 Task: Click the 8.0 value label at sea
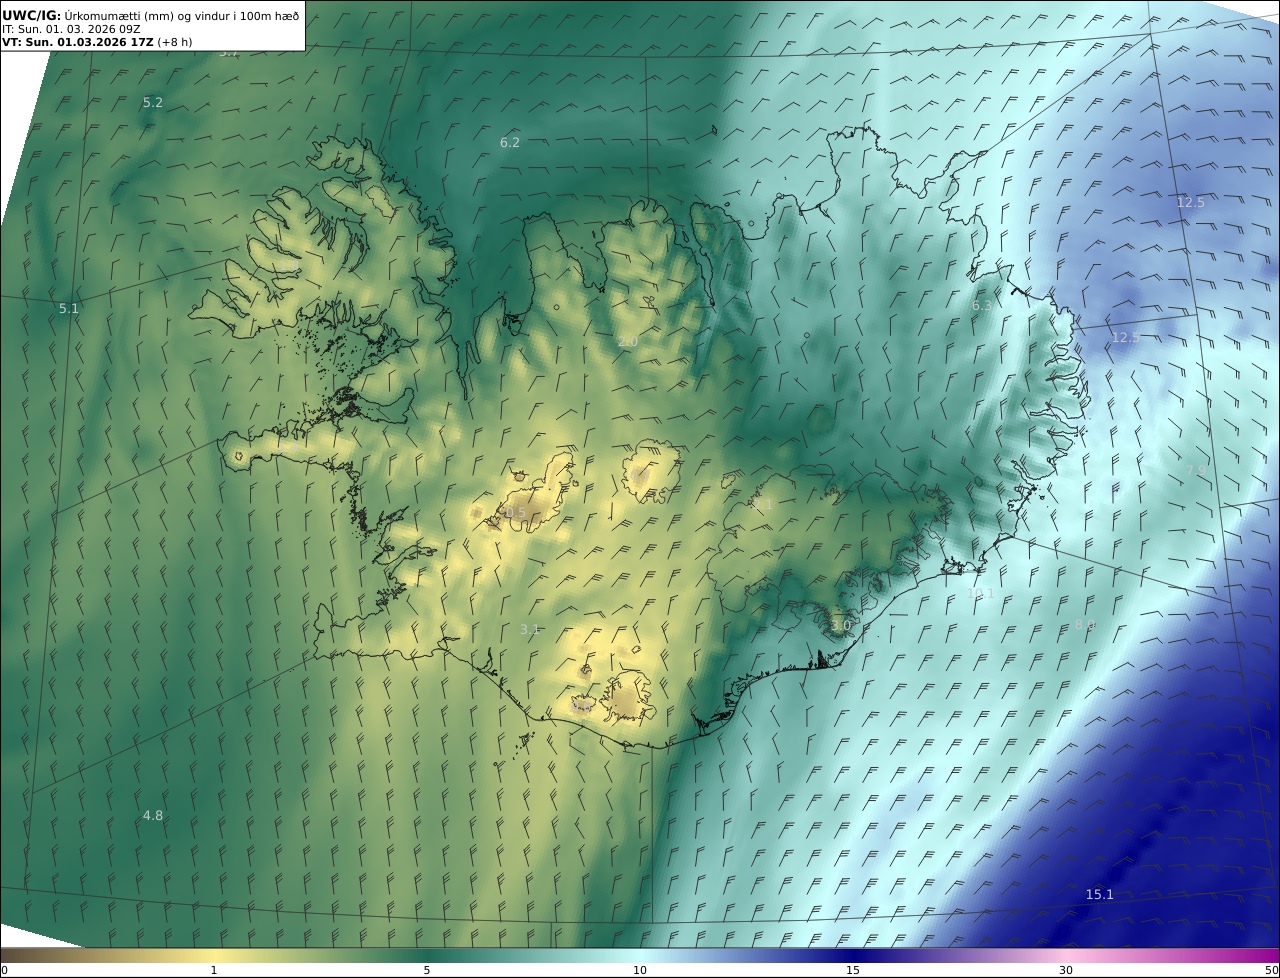tap(1085, 625)
